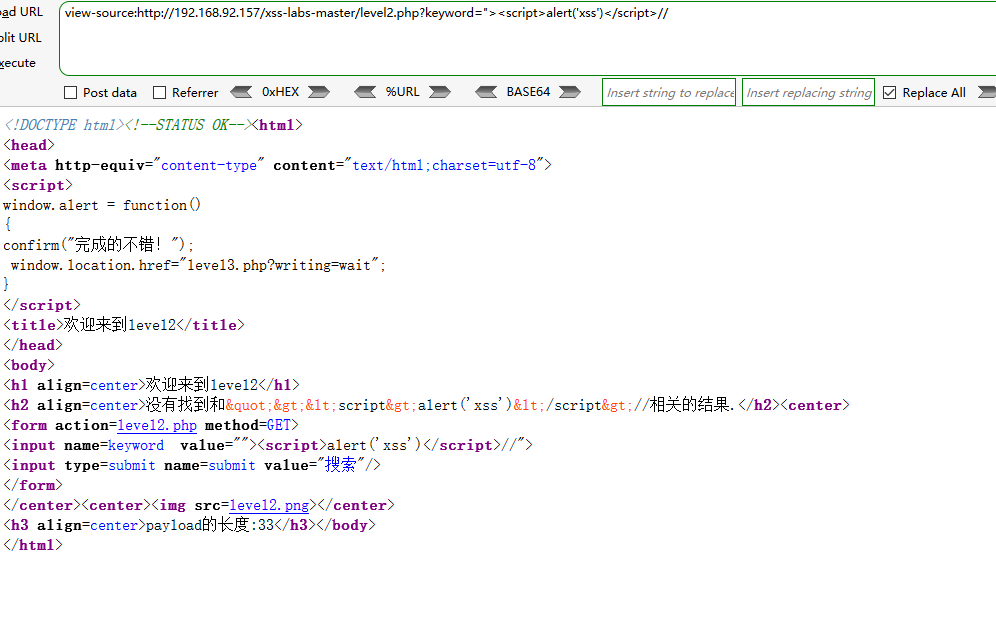Click the closing </form> tag line
996x621 pixels.
[x=33, y=485]
